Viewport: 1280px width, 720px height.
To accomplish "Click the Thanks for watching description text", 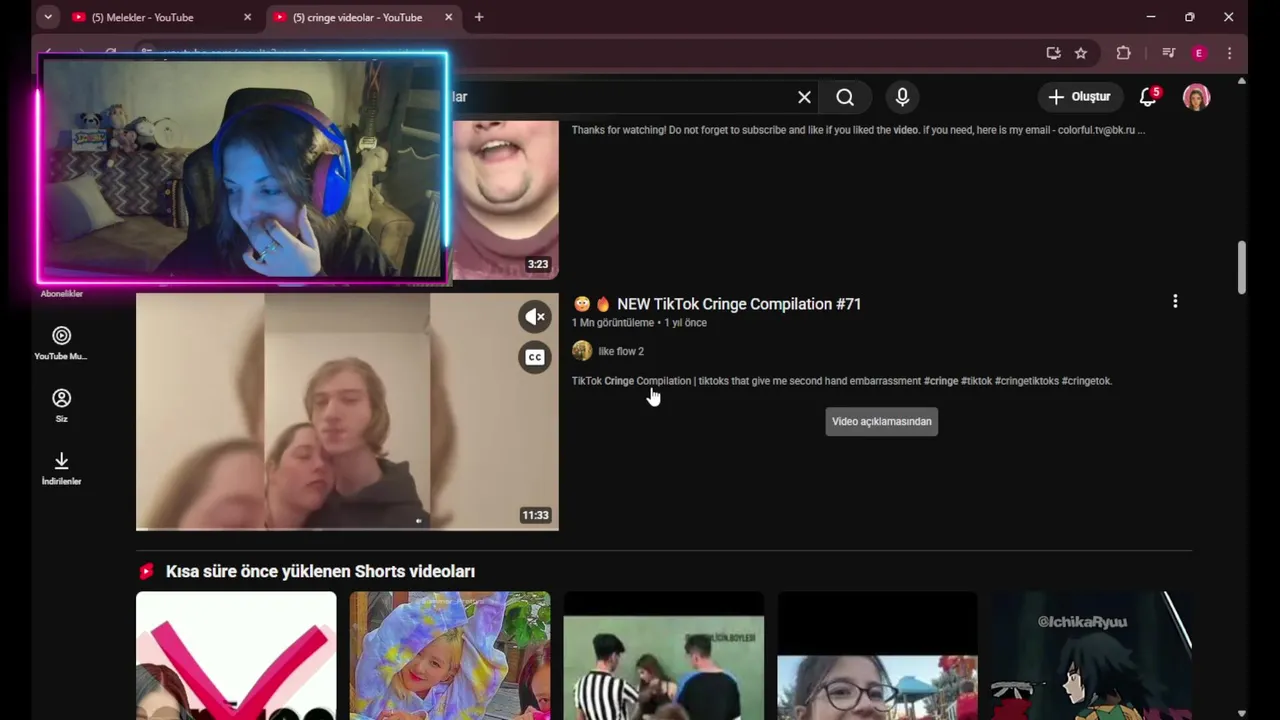I will [858, 130].
